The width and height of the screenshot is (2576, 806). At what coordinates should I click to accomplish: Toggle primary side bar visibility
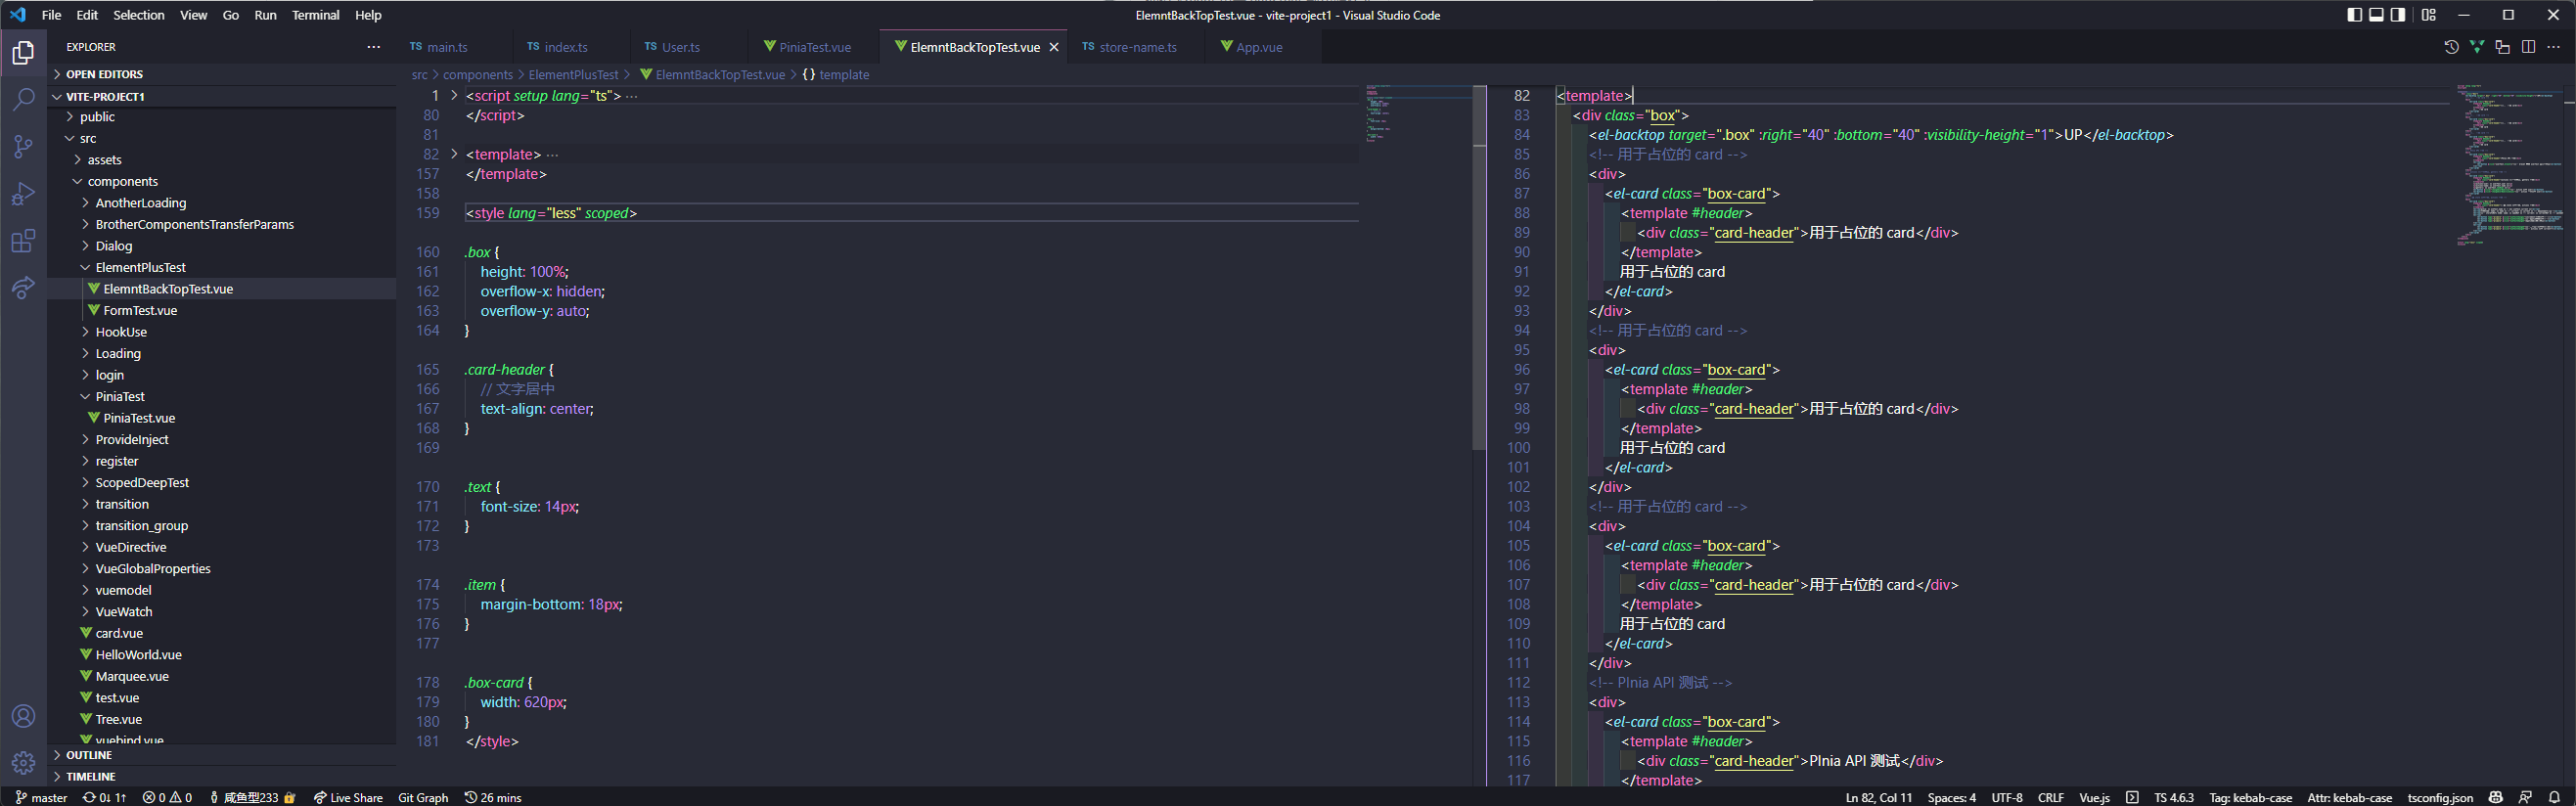tap(2354, 15)
